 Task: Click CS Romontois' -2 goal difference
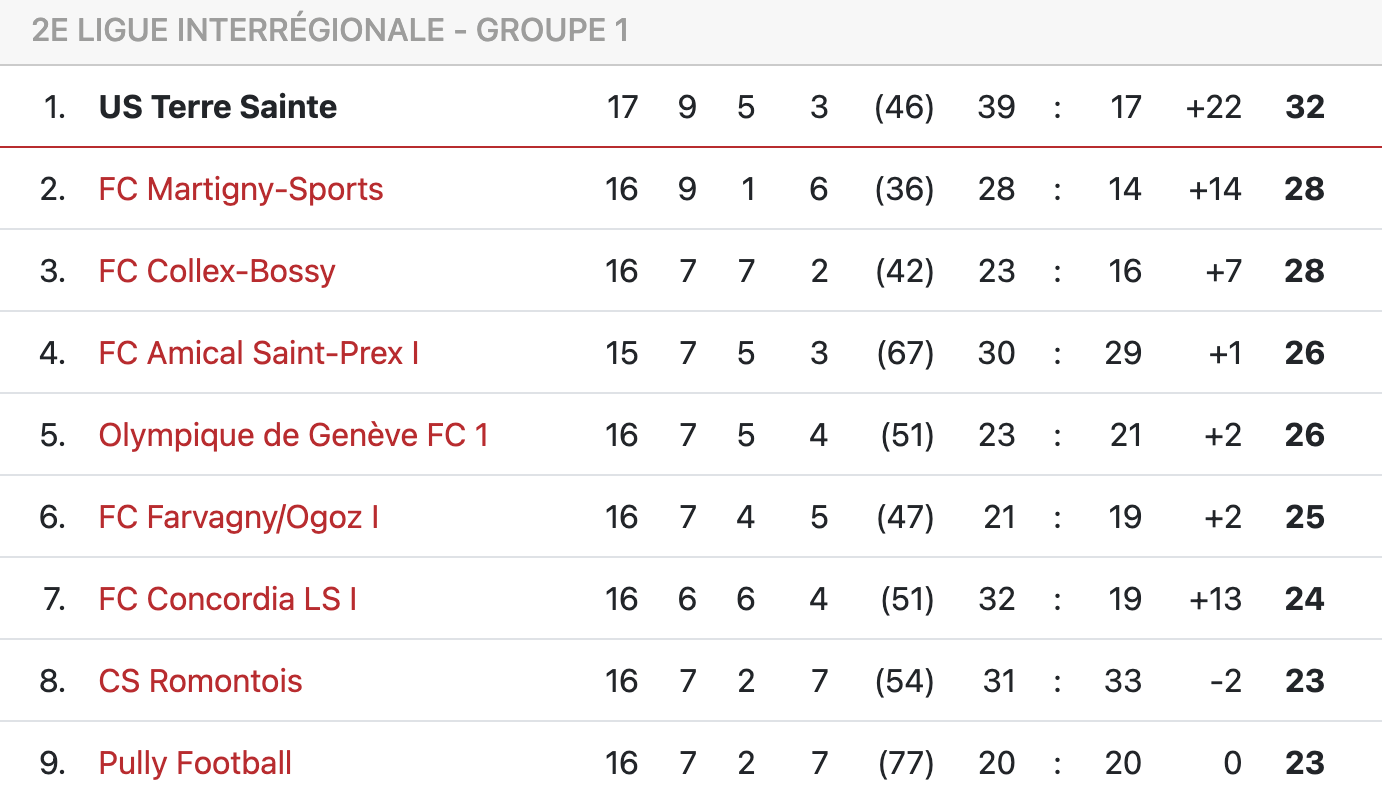(x=1224, y=681)
